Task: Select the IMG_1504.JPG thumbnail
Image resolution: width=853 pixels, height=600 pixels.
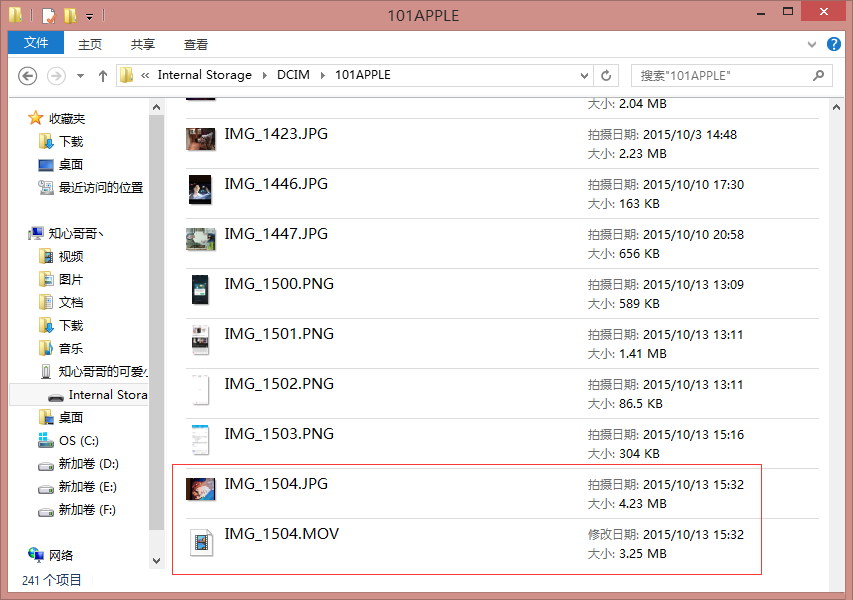Action: click(201, 489)
